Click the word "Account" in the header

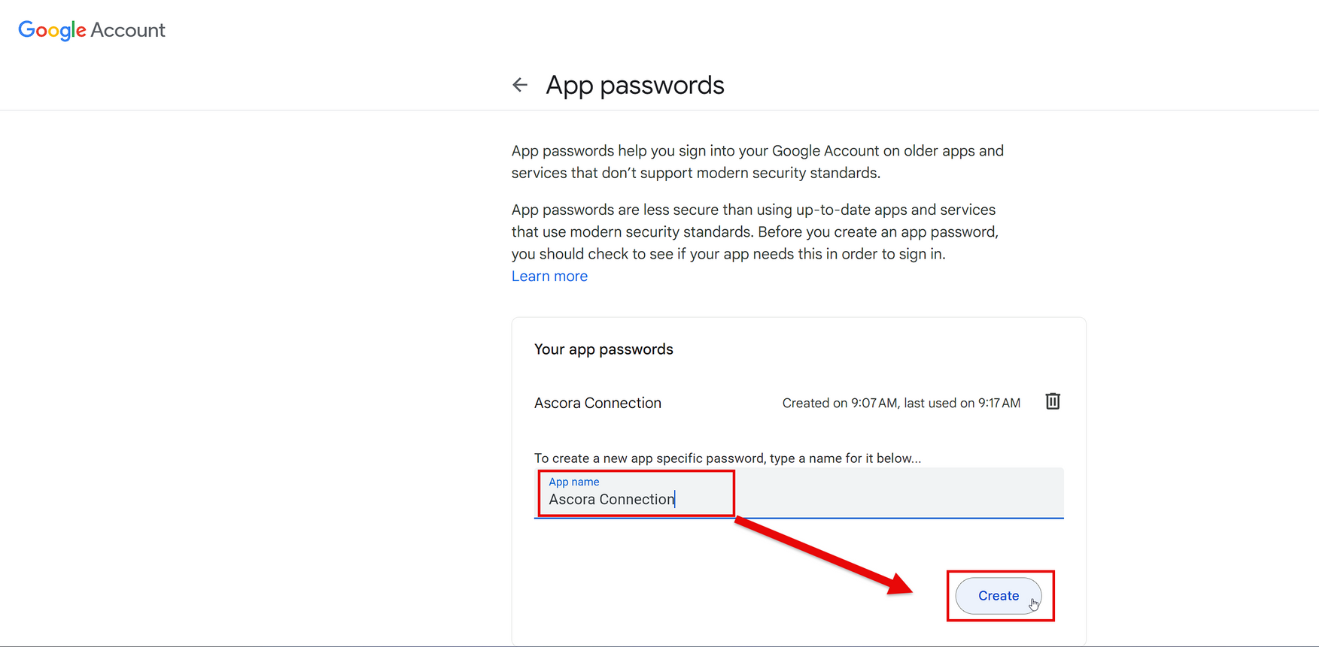point(128,30)
